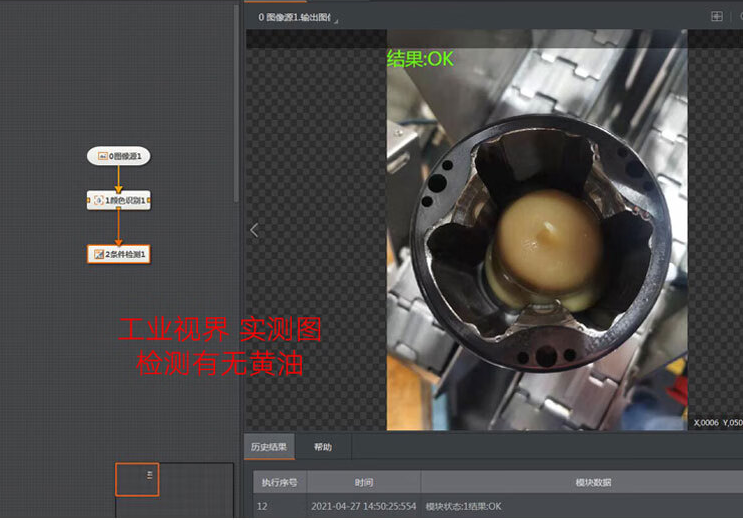Click the 时间 column header
Image resolution: width=744 pixels, height=520 pixels.
click(x=363, y=482)
